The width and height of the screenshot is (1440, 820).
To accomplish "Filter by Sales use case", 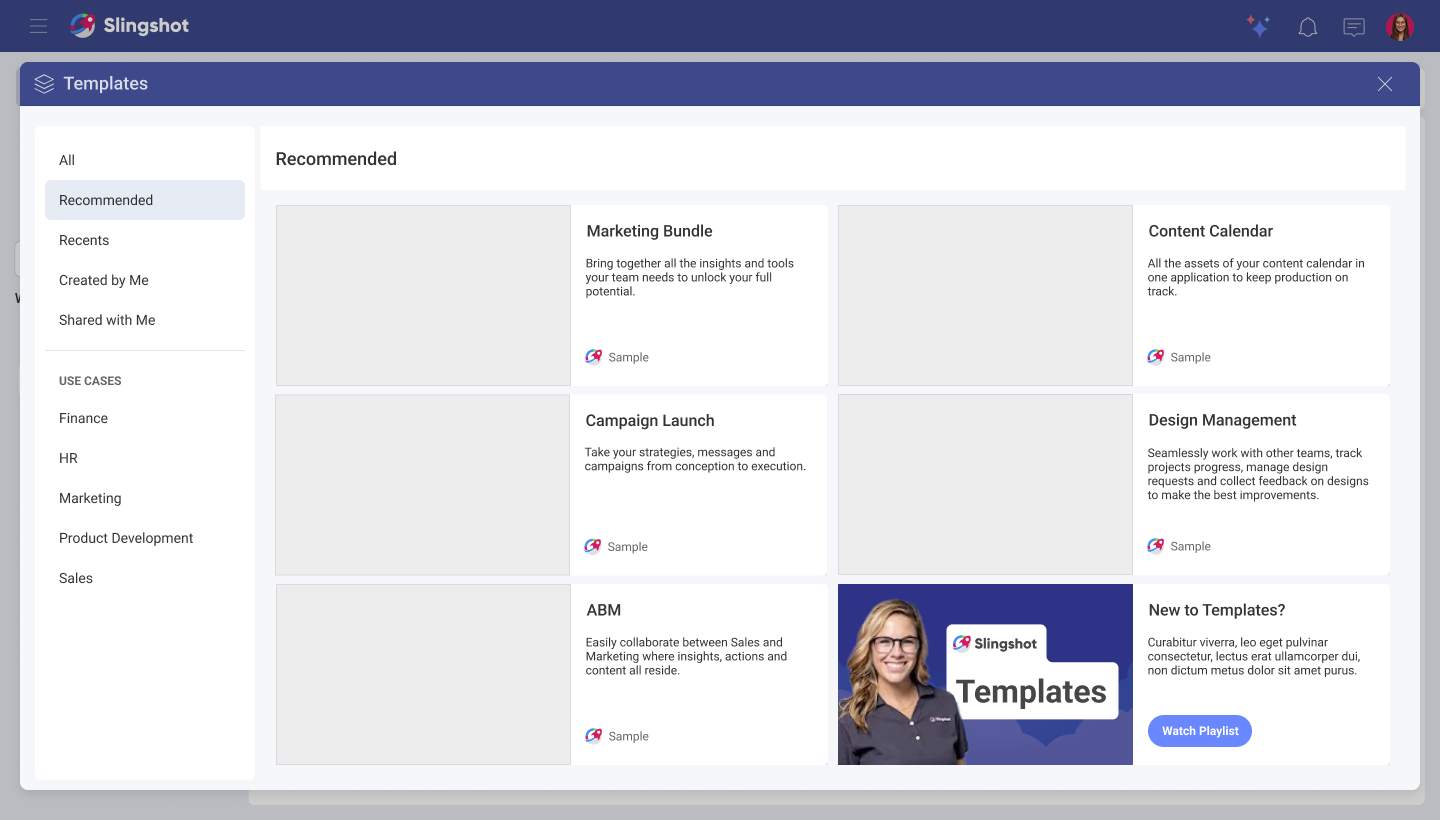I will pyautogui.click(x=145, y=578).
